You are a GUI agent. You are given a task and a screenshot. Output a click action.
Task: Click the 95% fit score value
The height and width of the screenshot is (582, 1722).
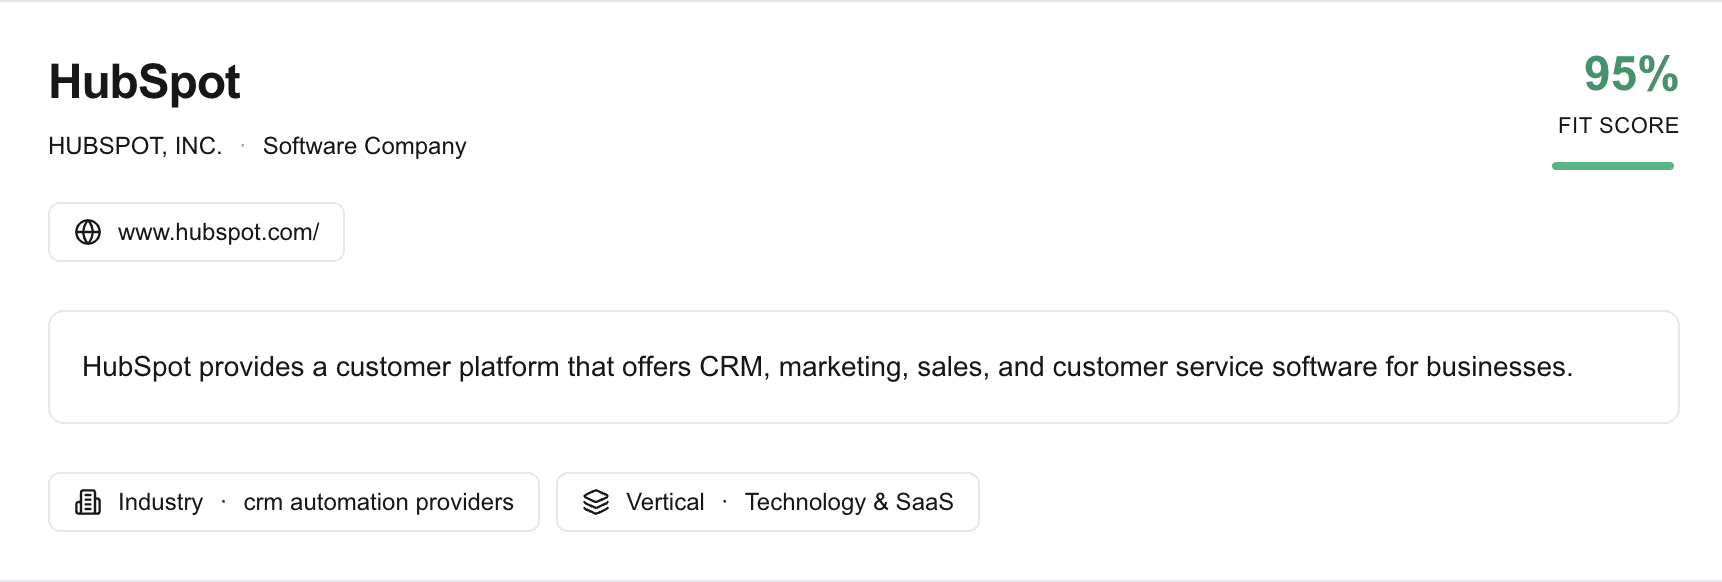1630,74
